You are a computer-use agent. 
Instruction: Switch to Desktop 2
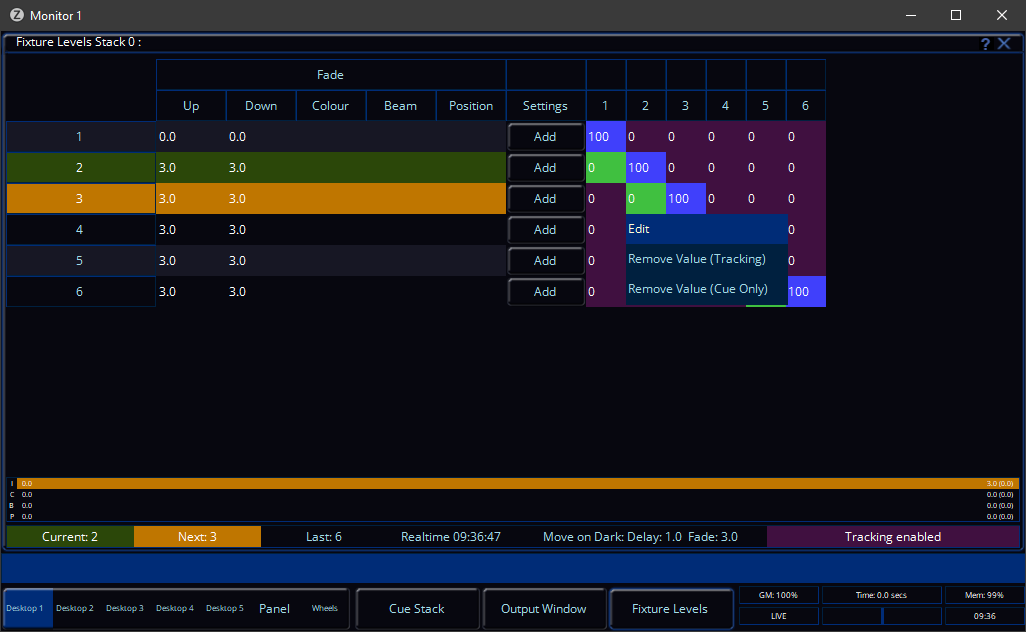tap(75, 608)
